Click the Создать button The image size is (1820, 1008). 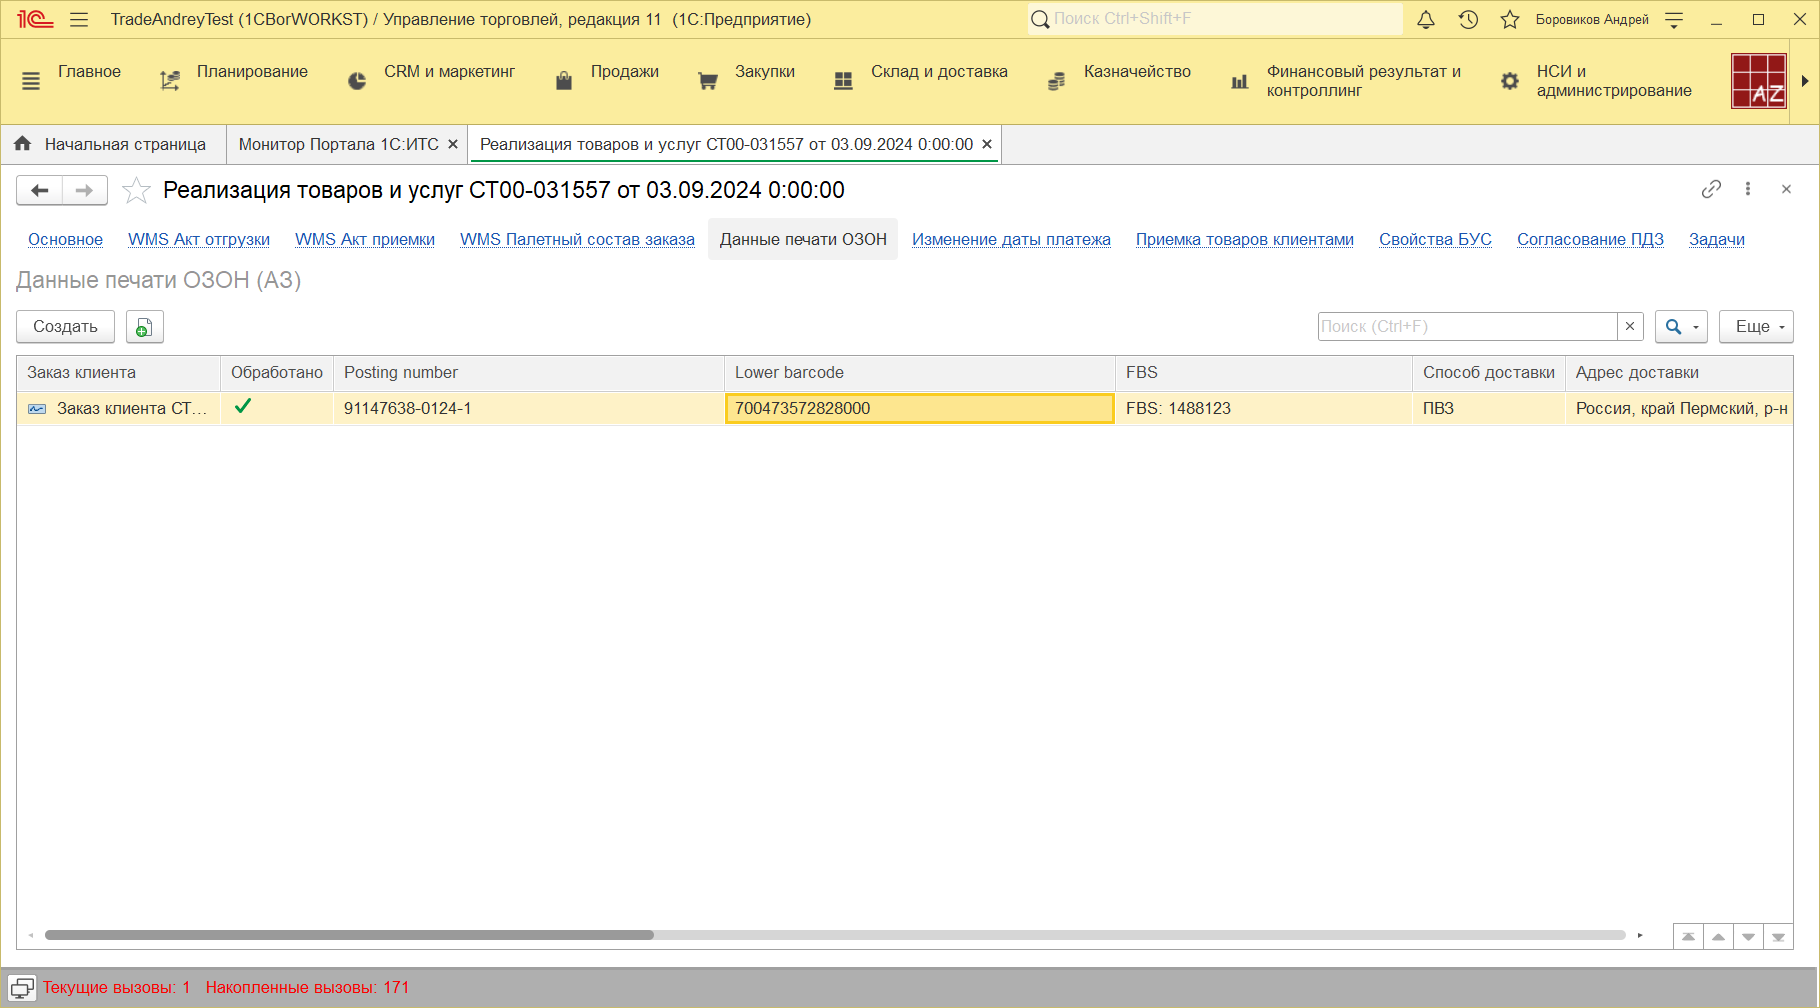(x=65, y=327)
